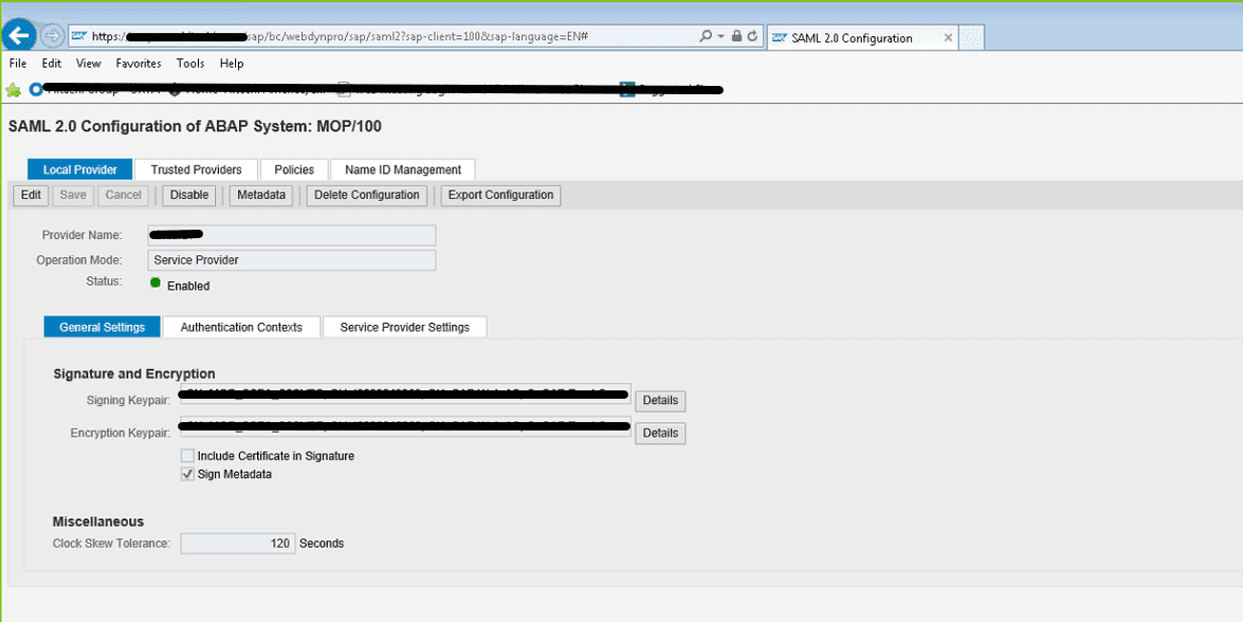Open the Name ID Management tab

click(403, 170)
